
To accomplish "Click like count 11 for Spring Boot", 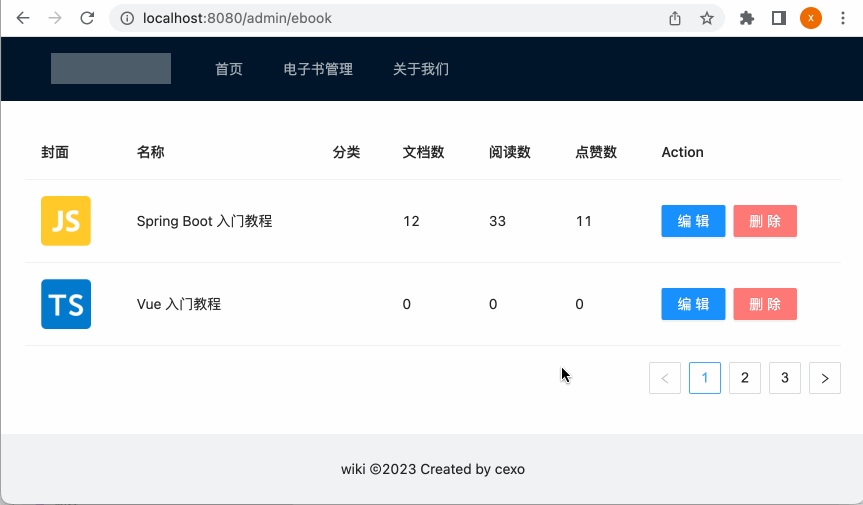I will [584, 221].
